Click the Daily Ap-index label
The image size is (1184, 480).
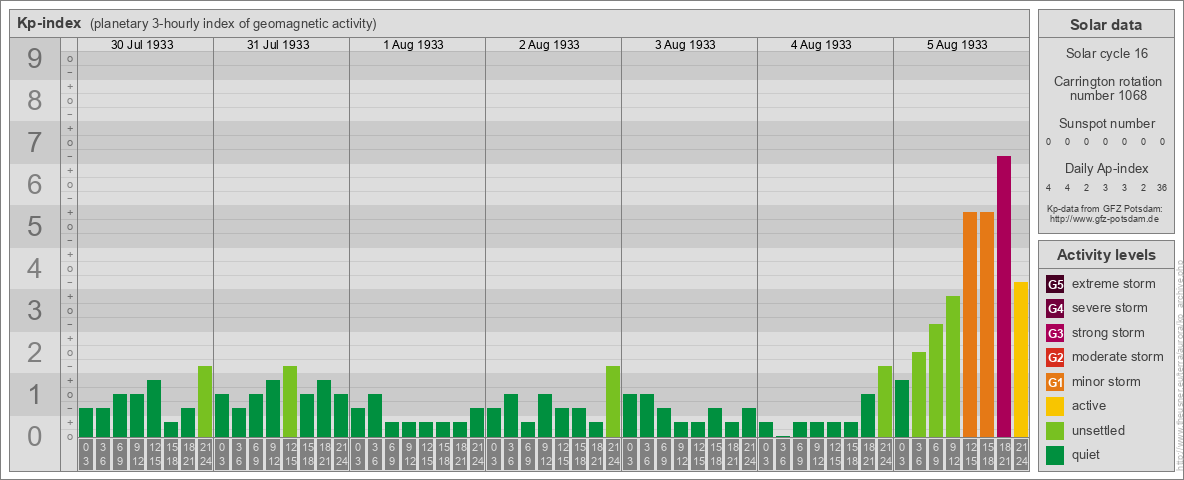click(x=1105, y=168)
